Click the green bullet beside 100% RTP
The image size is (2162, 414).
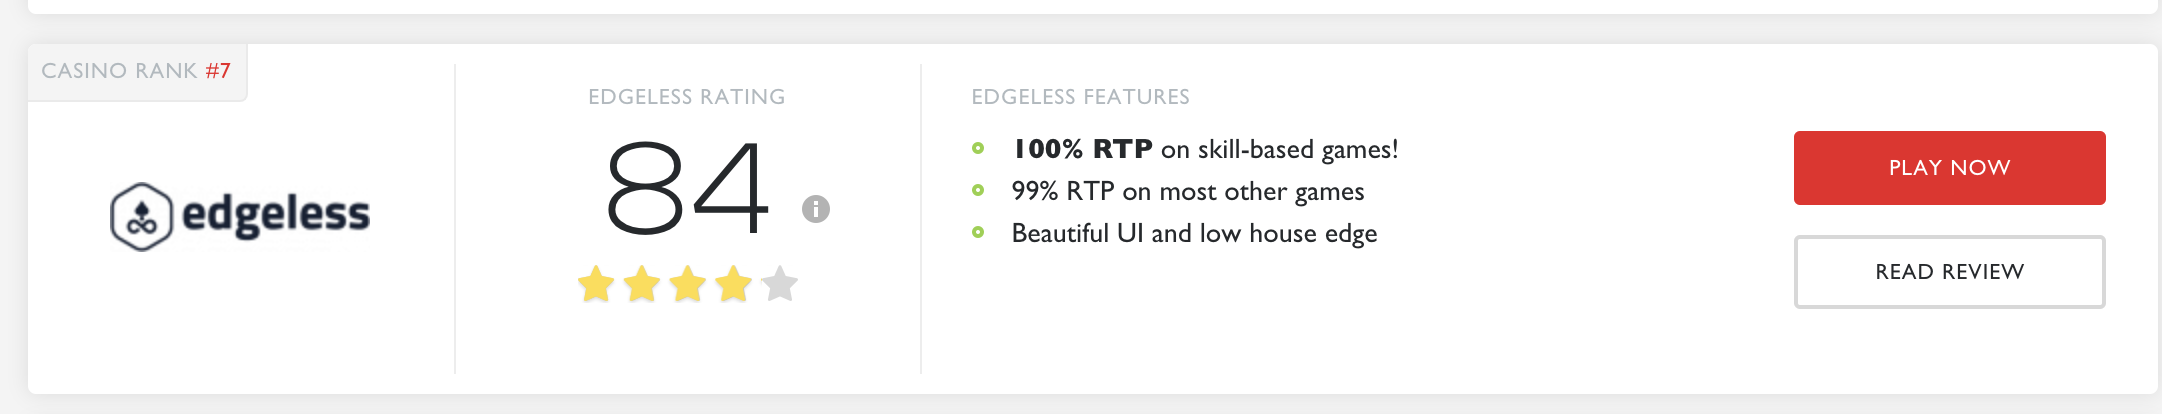pyautogui.click(x=978, y=149)
